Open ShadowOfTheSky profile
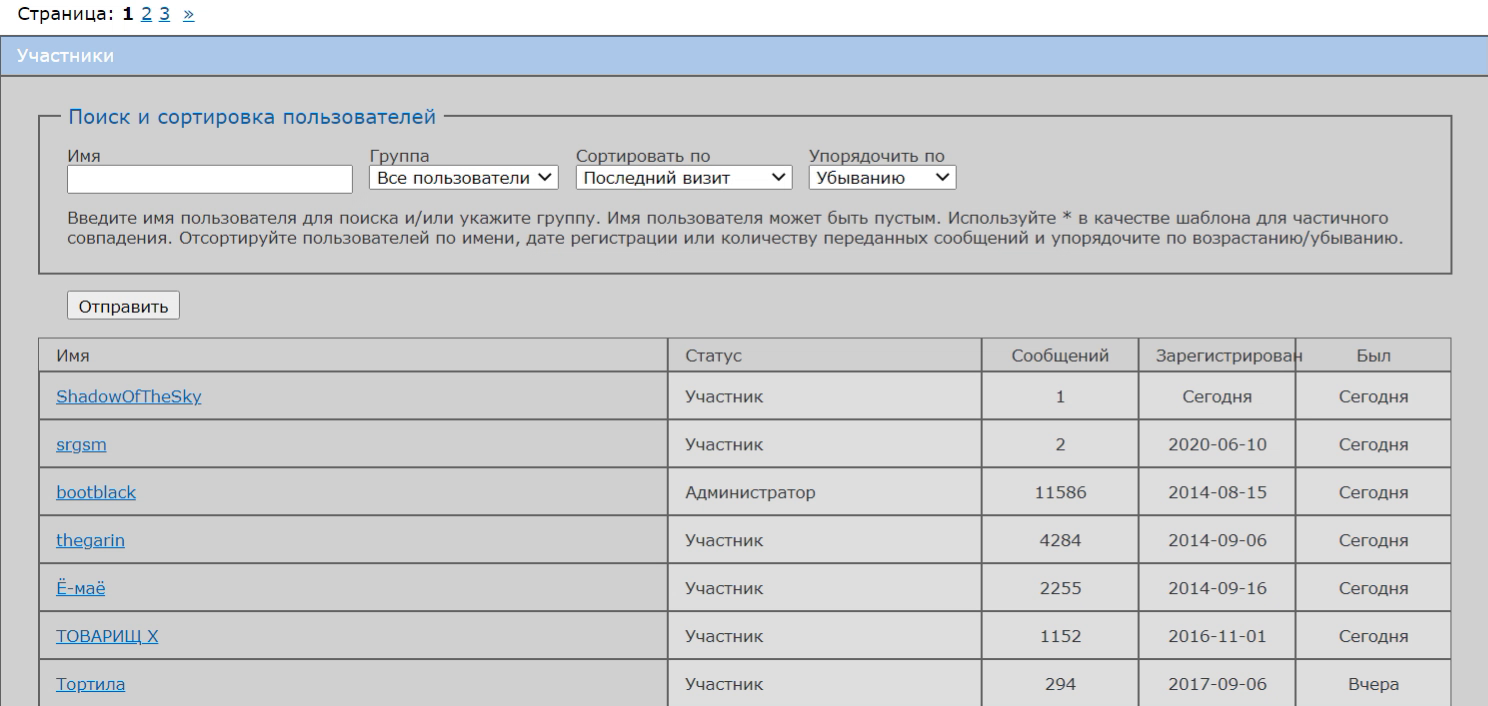The image size is (1488, 706). pyautogui.click(x=129, y=397)
